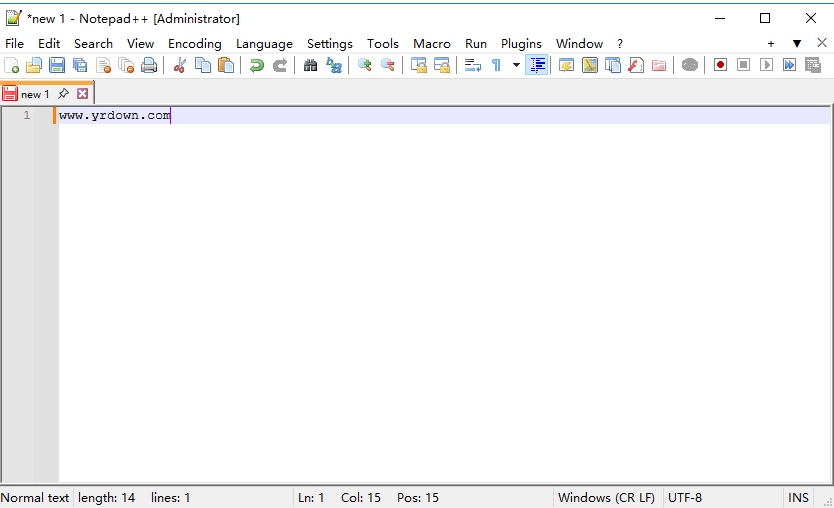The height and width of the screenshot is (508, 834).
Task: Open the Window menu
Action: click(579, 44)
